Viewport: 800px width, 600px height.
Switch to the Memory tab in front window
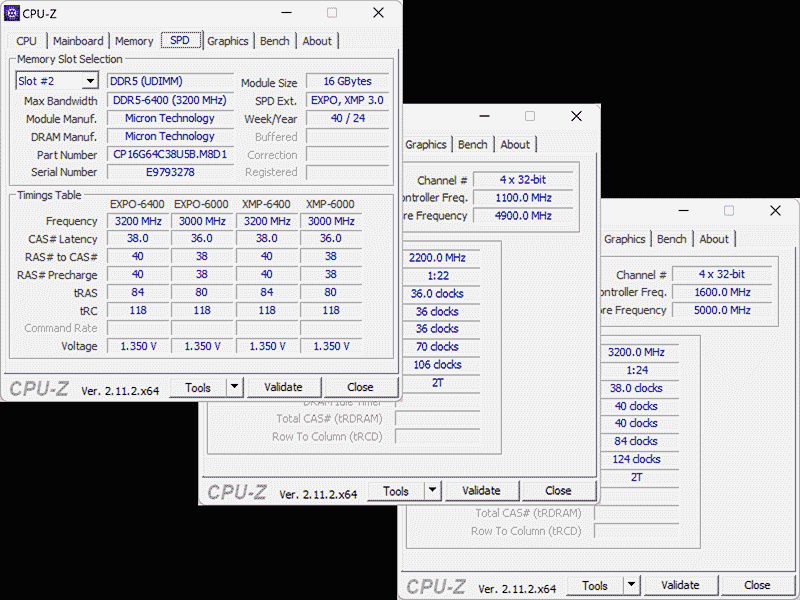tap(134, 41)
